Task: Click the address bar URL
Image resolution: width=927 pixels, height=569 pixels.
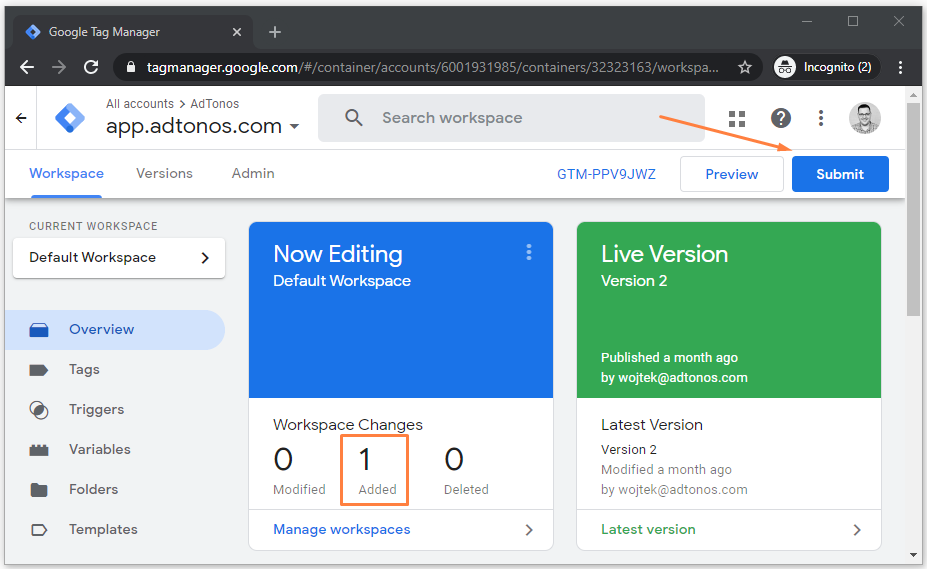Action: 433,67
